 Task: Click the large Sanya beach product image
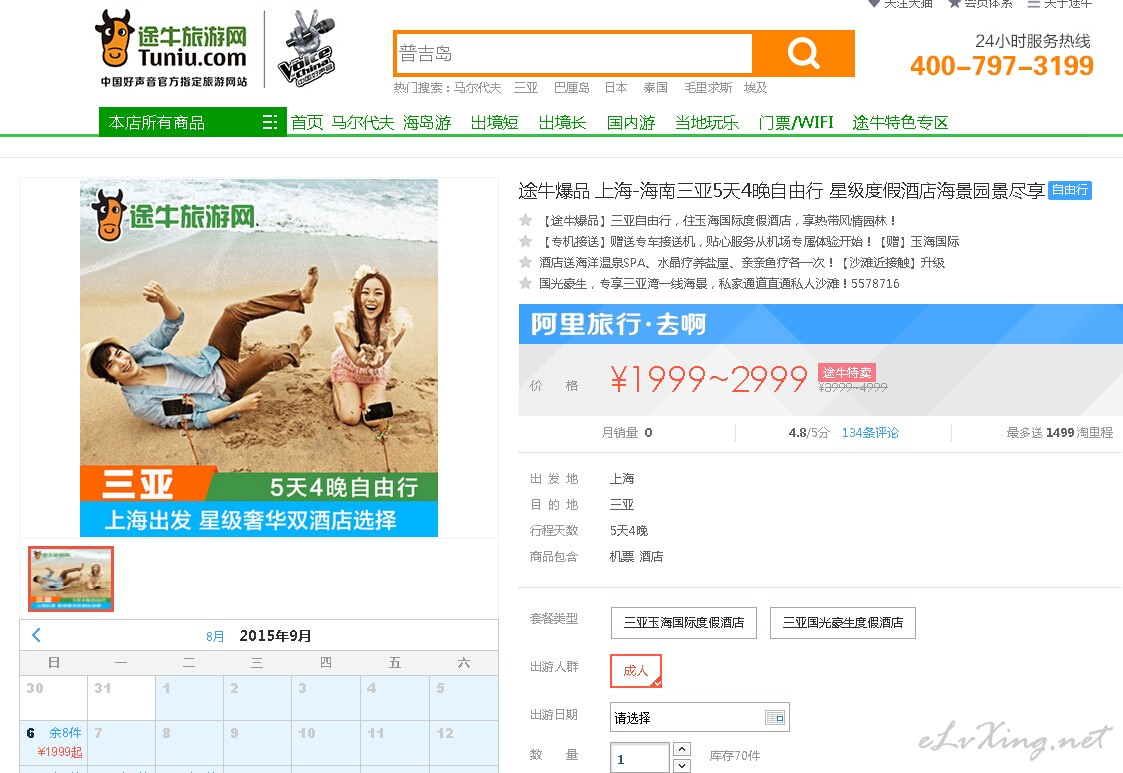click(259, 357)
